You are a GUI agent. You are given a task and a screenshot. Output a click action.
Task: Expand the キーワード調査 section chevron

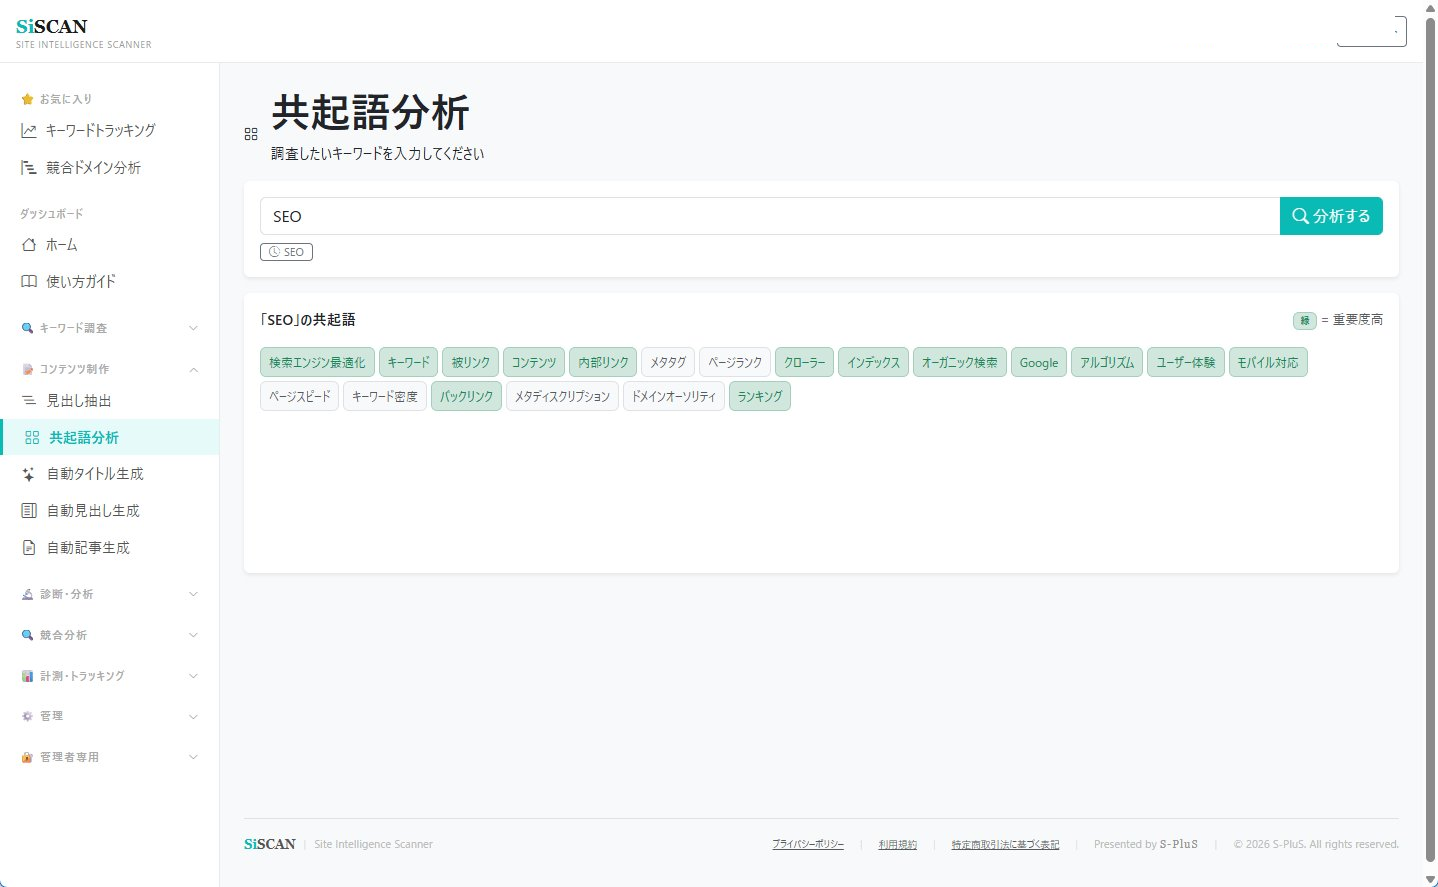click(x=193, y=329)
